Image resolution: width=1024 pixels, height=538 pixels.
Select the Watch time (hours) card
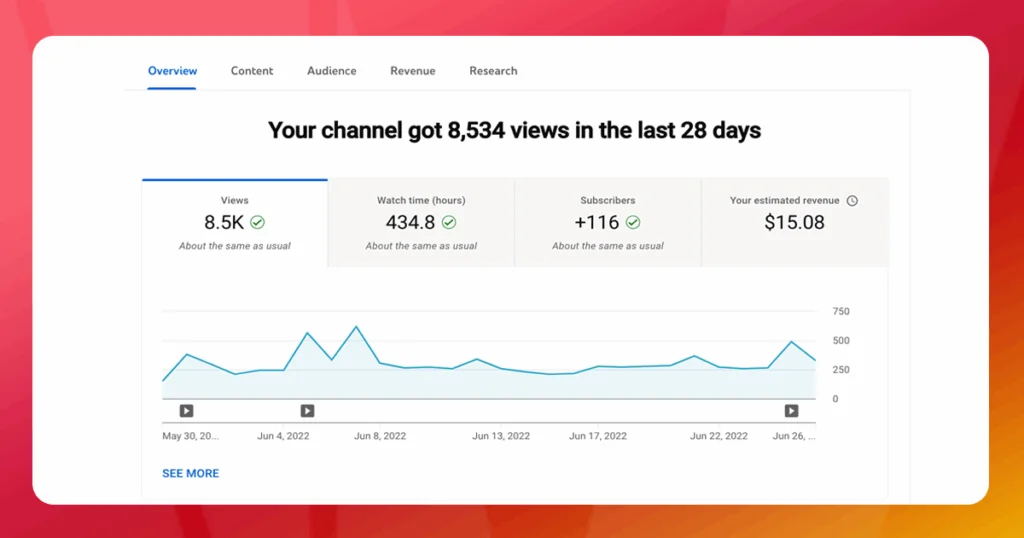421,223
